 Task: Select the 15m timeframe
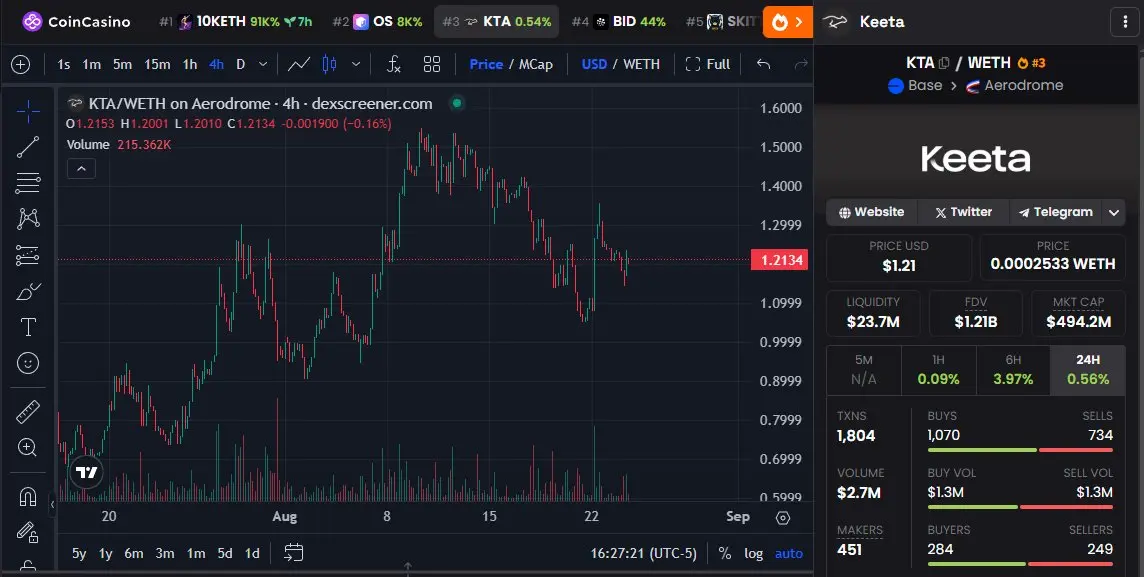click(157, 64)
